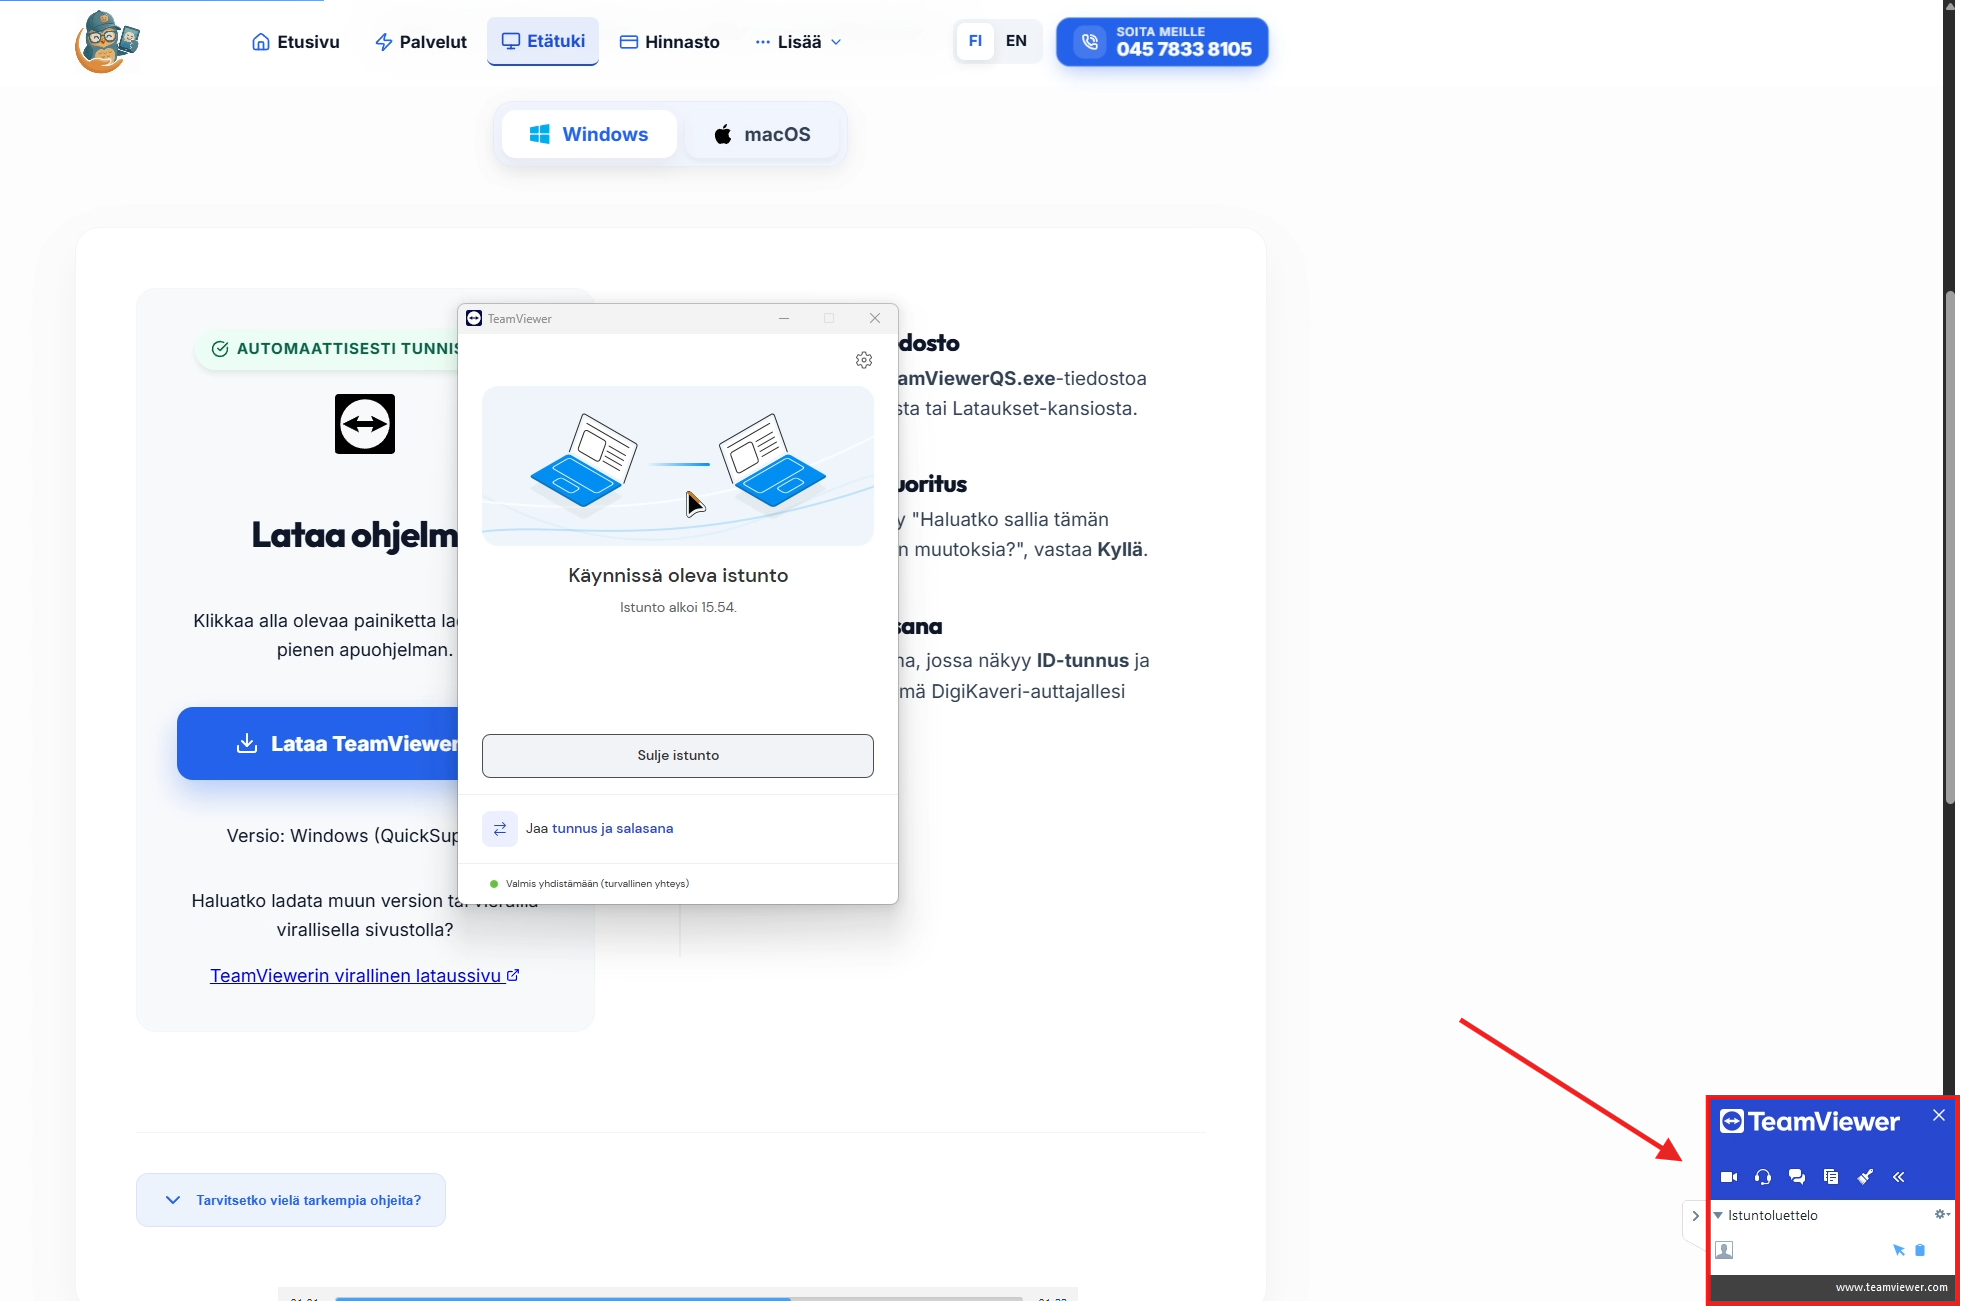Open the Palvelut menu item
Image resolution: width=1961 pixels, height=1307 pixels.
421,42
